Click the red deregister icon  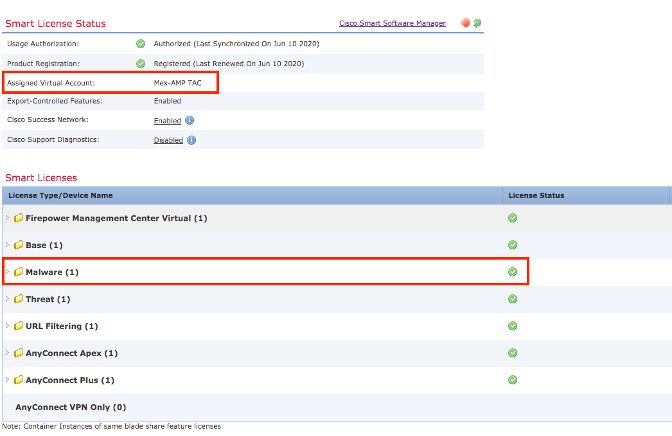coord(465,23)
